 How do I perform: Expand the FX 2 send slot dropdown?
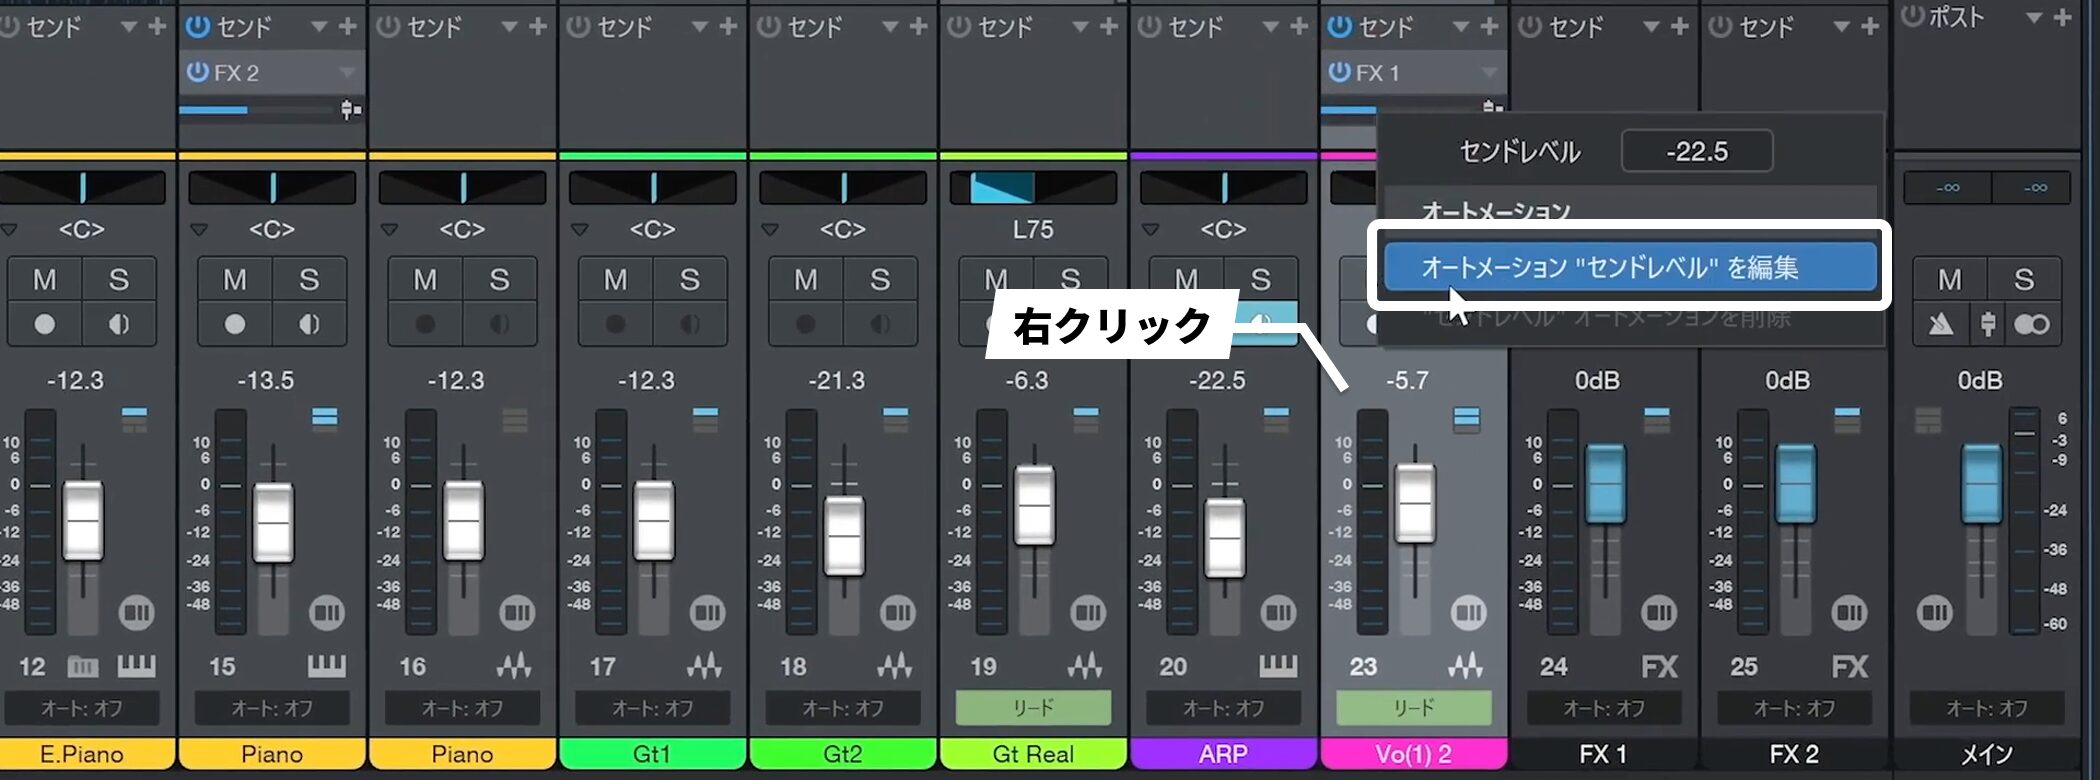coord(347,72)
